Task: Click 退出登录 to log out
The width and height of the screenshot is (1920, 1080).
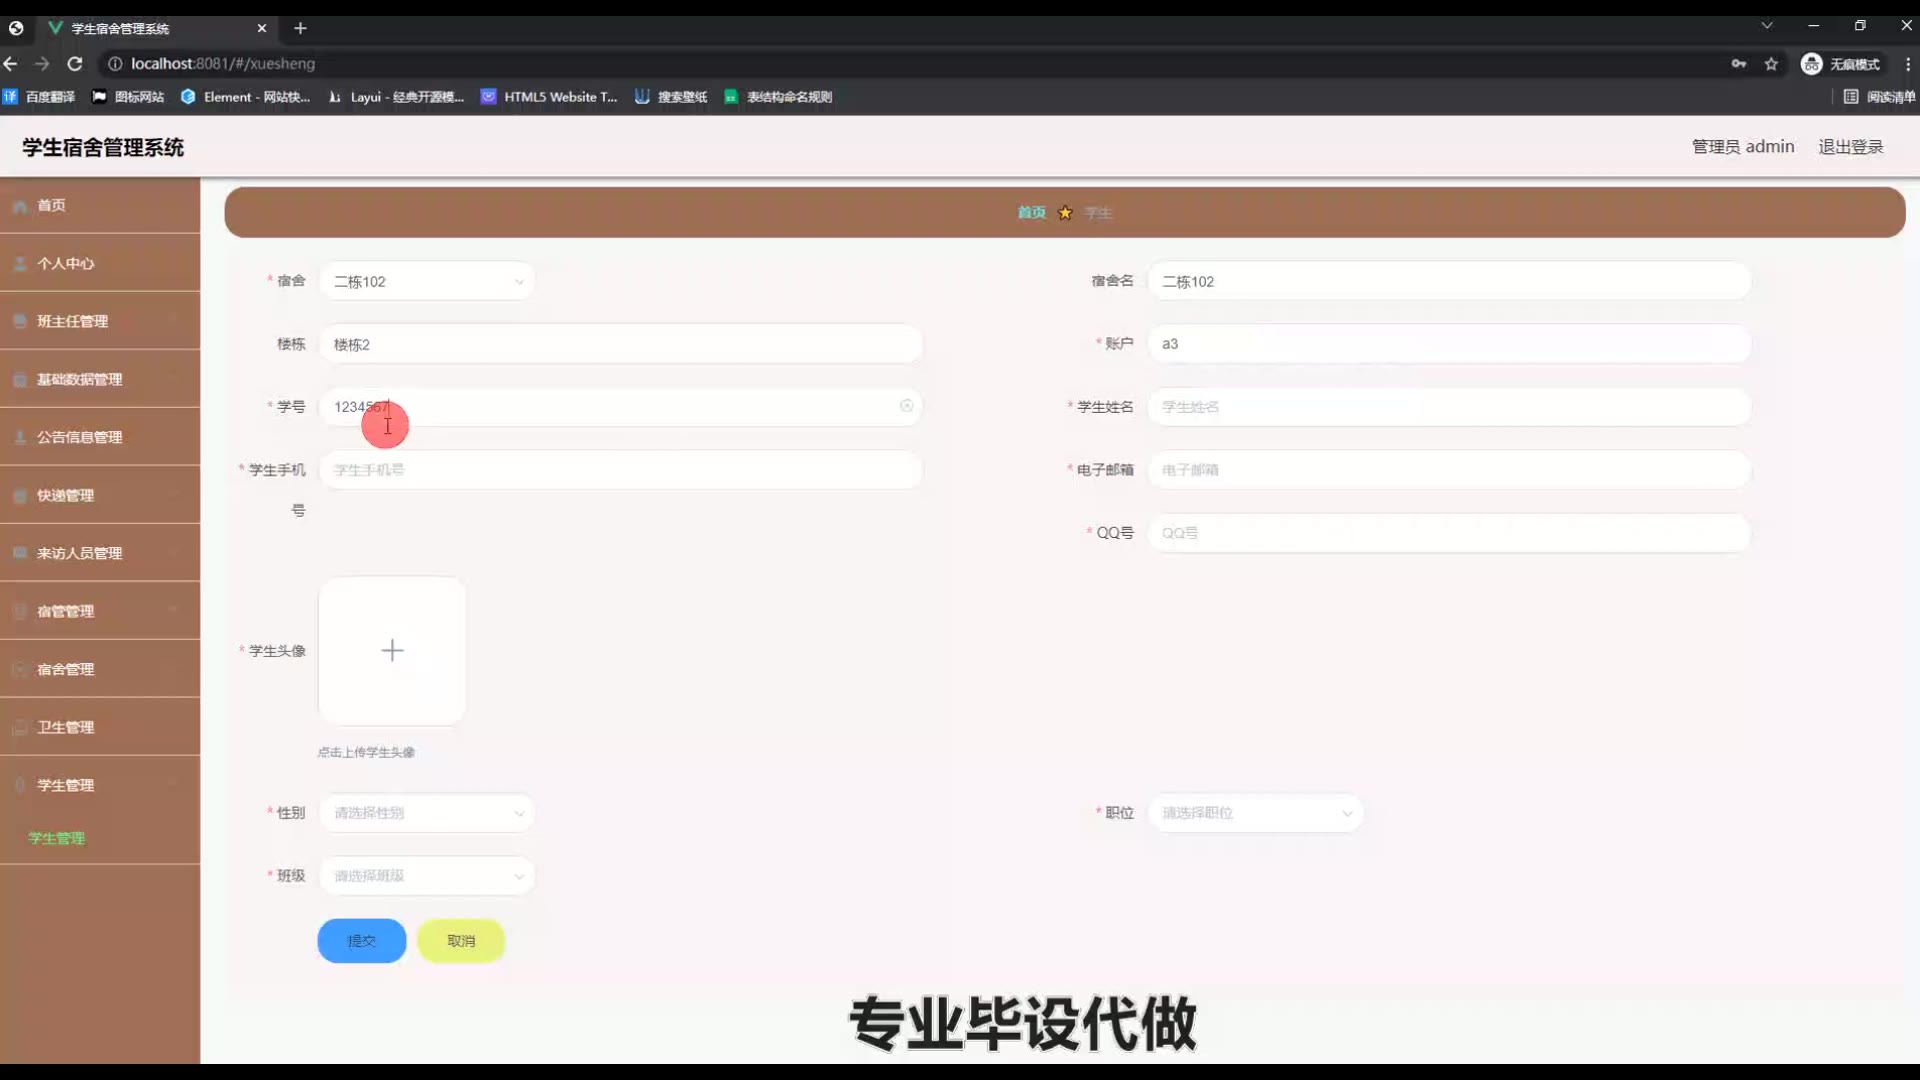Action: [x=1850, y=147]
